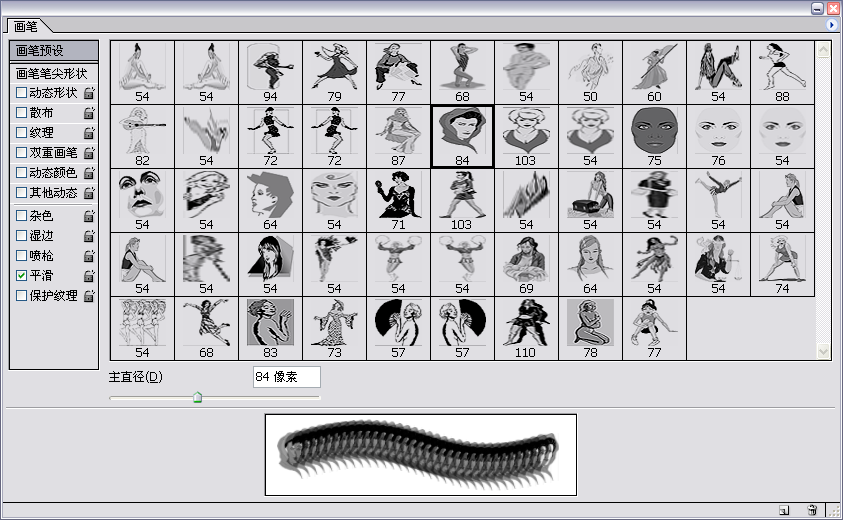The image size is (843, 520).
Task: Click the 主直径 slider handle
Action: (197, 397)
